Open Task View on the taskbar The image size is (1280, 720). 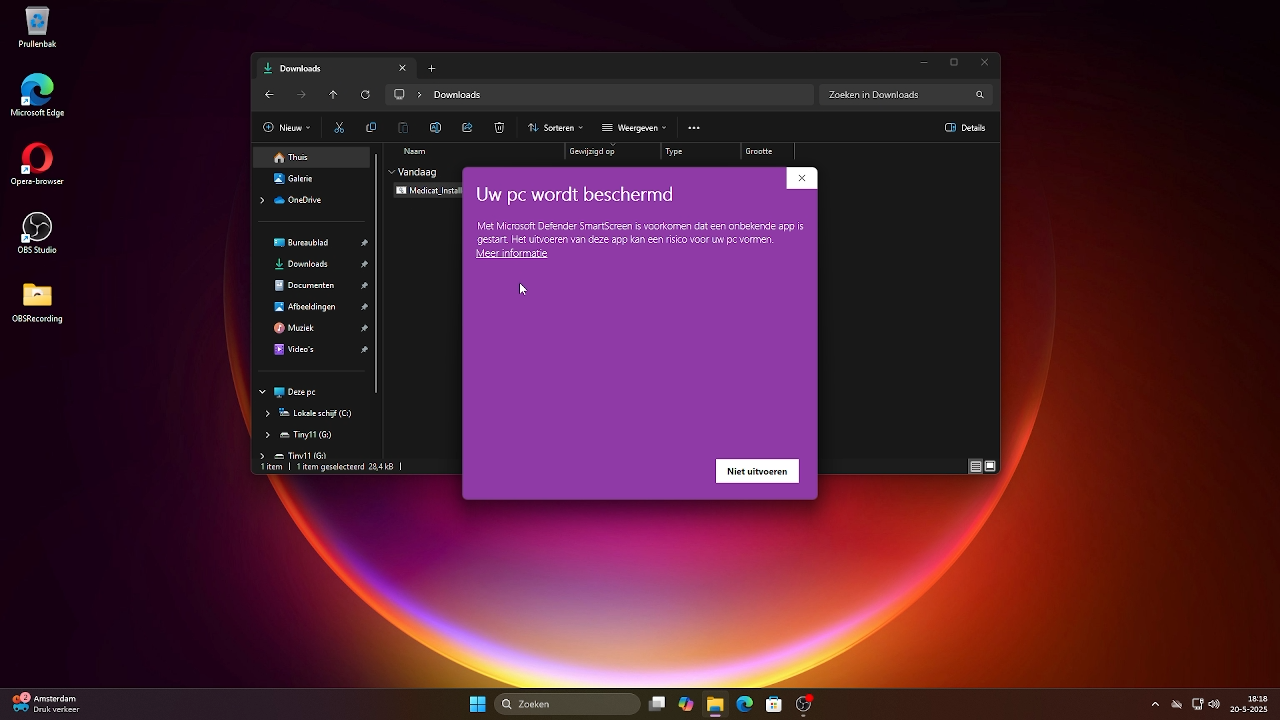657,704
